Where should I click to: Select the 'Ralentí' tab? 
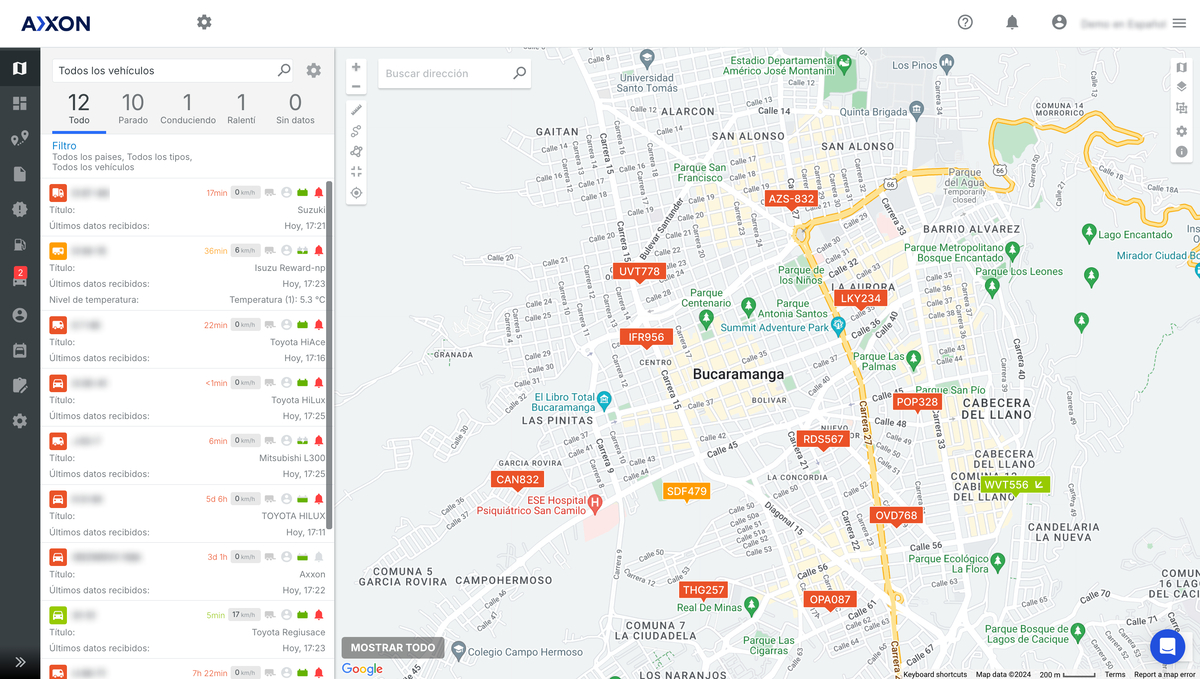coord(241,110)
